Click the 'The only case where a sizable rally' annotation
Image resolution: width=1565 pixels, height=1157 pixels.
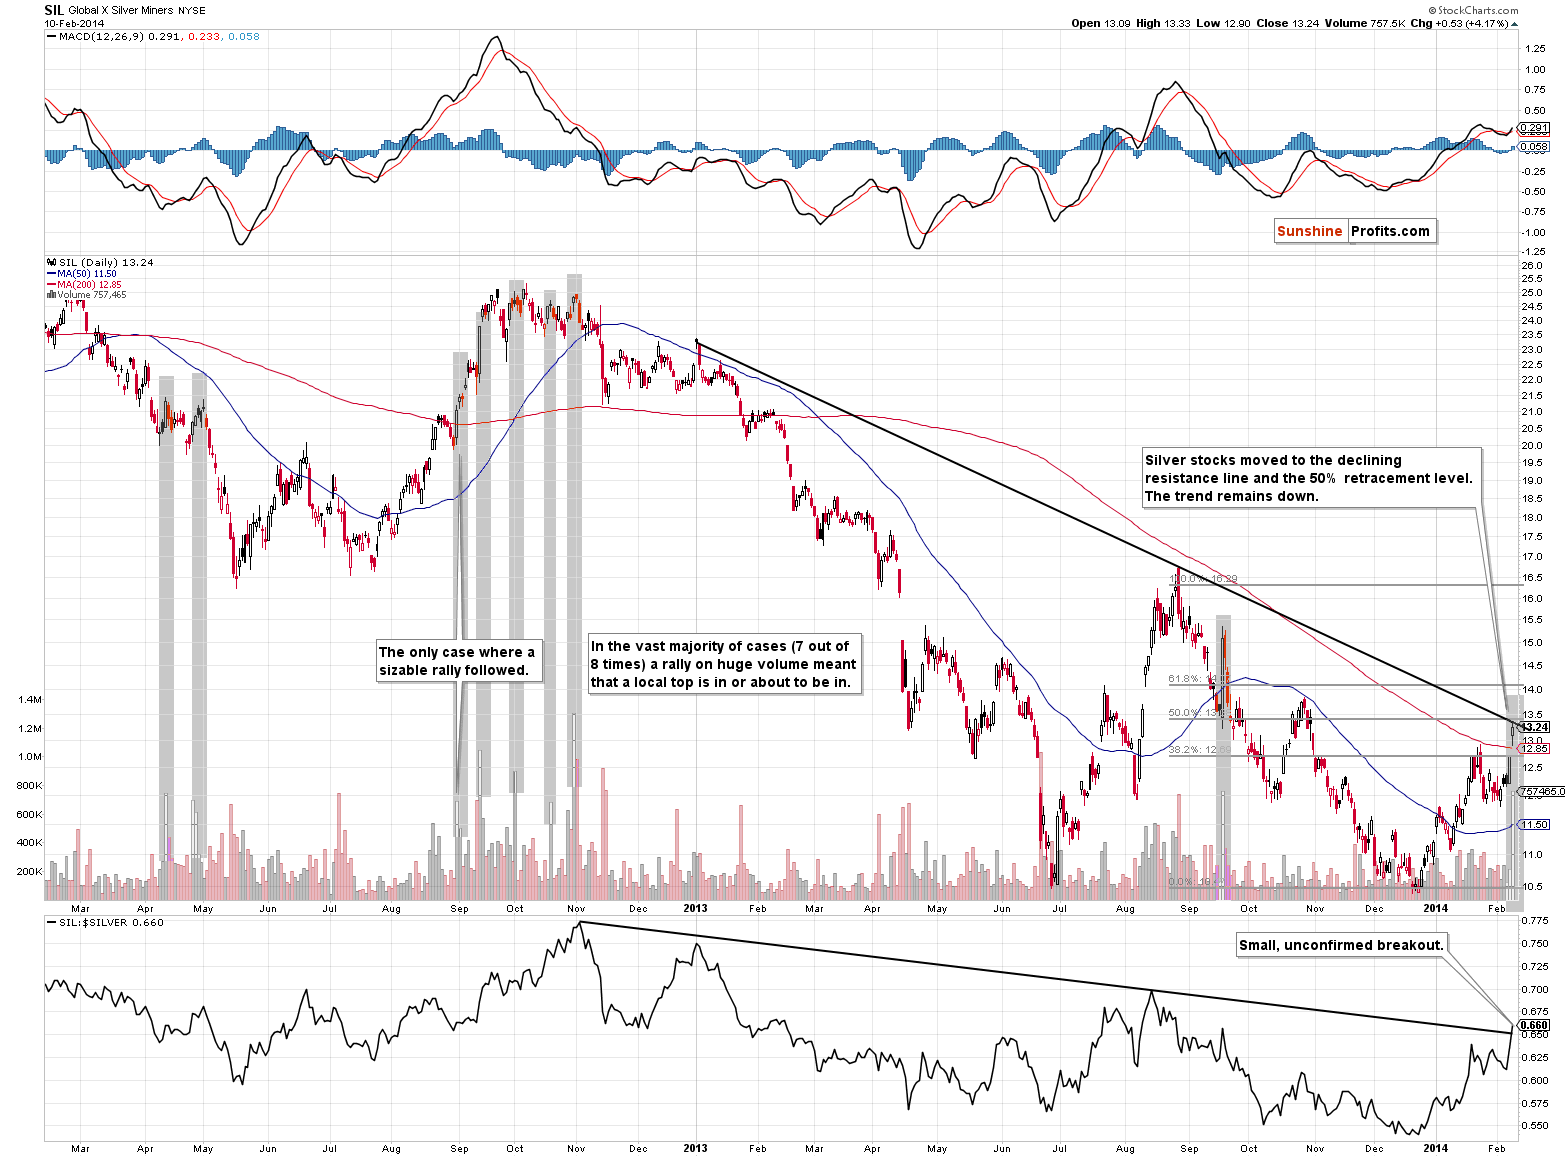click(457, 661)
